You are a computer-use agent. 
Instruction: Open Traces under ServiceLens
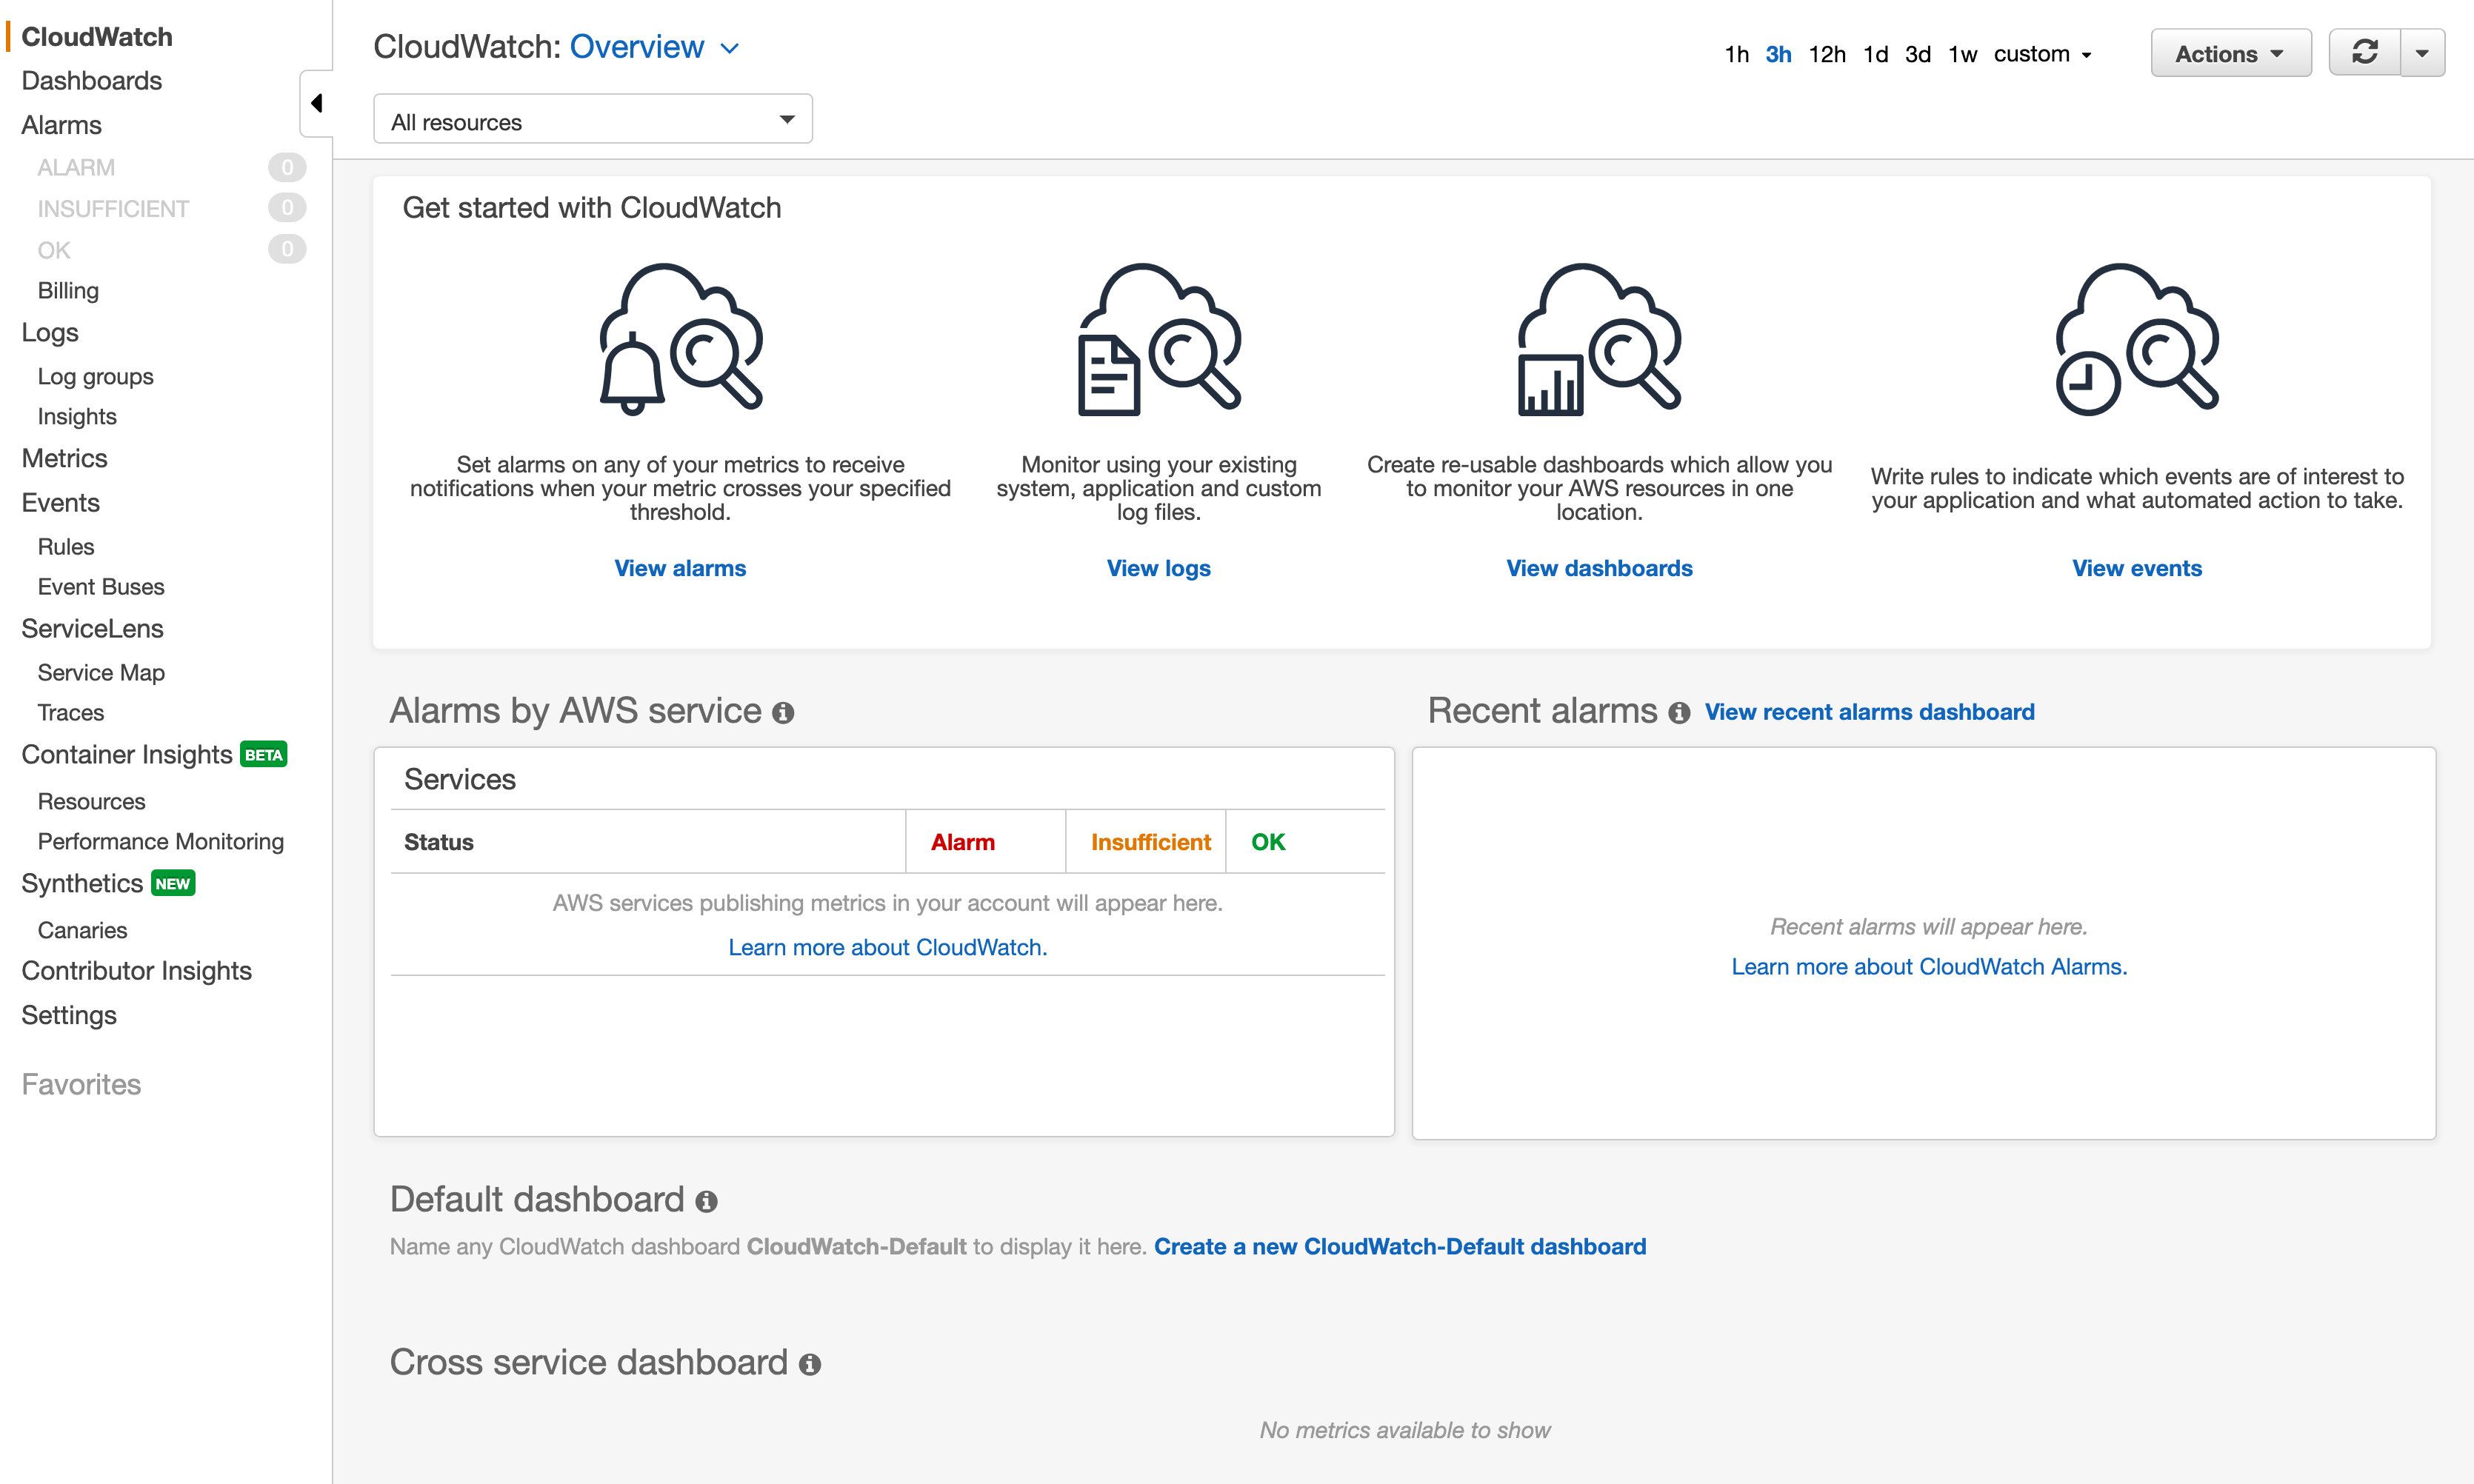click(71, 713)
